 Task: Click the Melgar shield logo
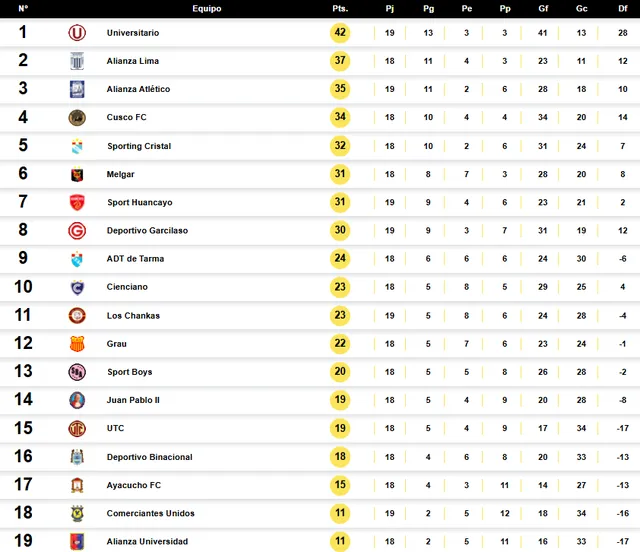click(77, 174)
